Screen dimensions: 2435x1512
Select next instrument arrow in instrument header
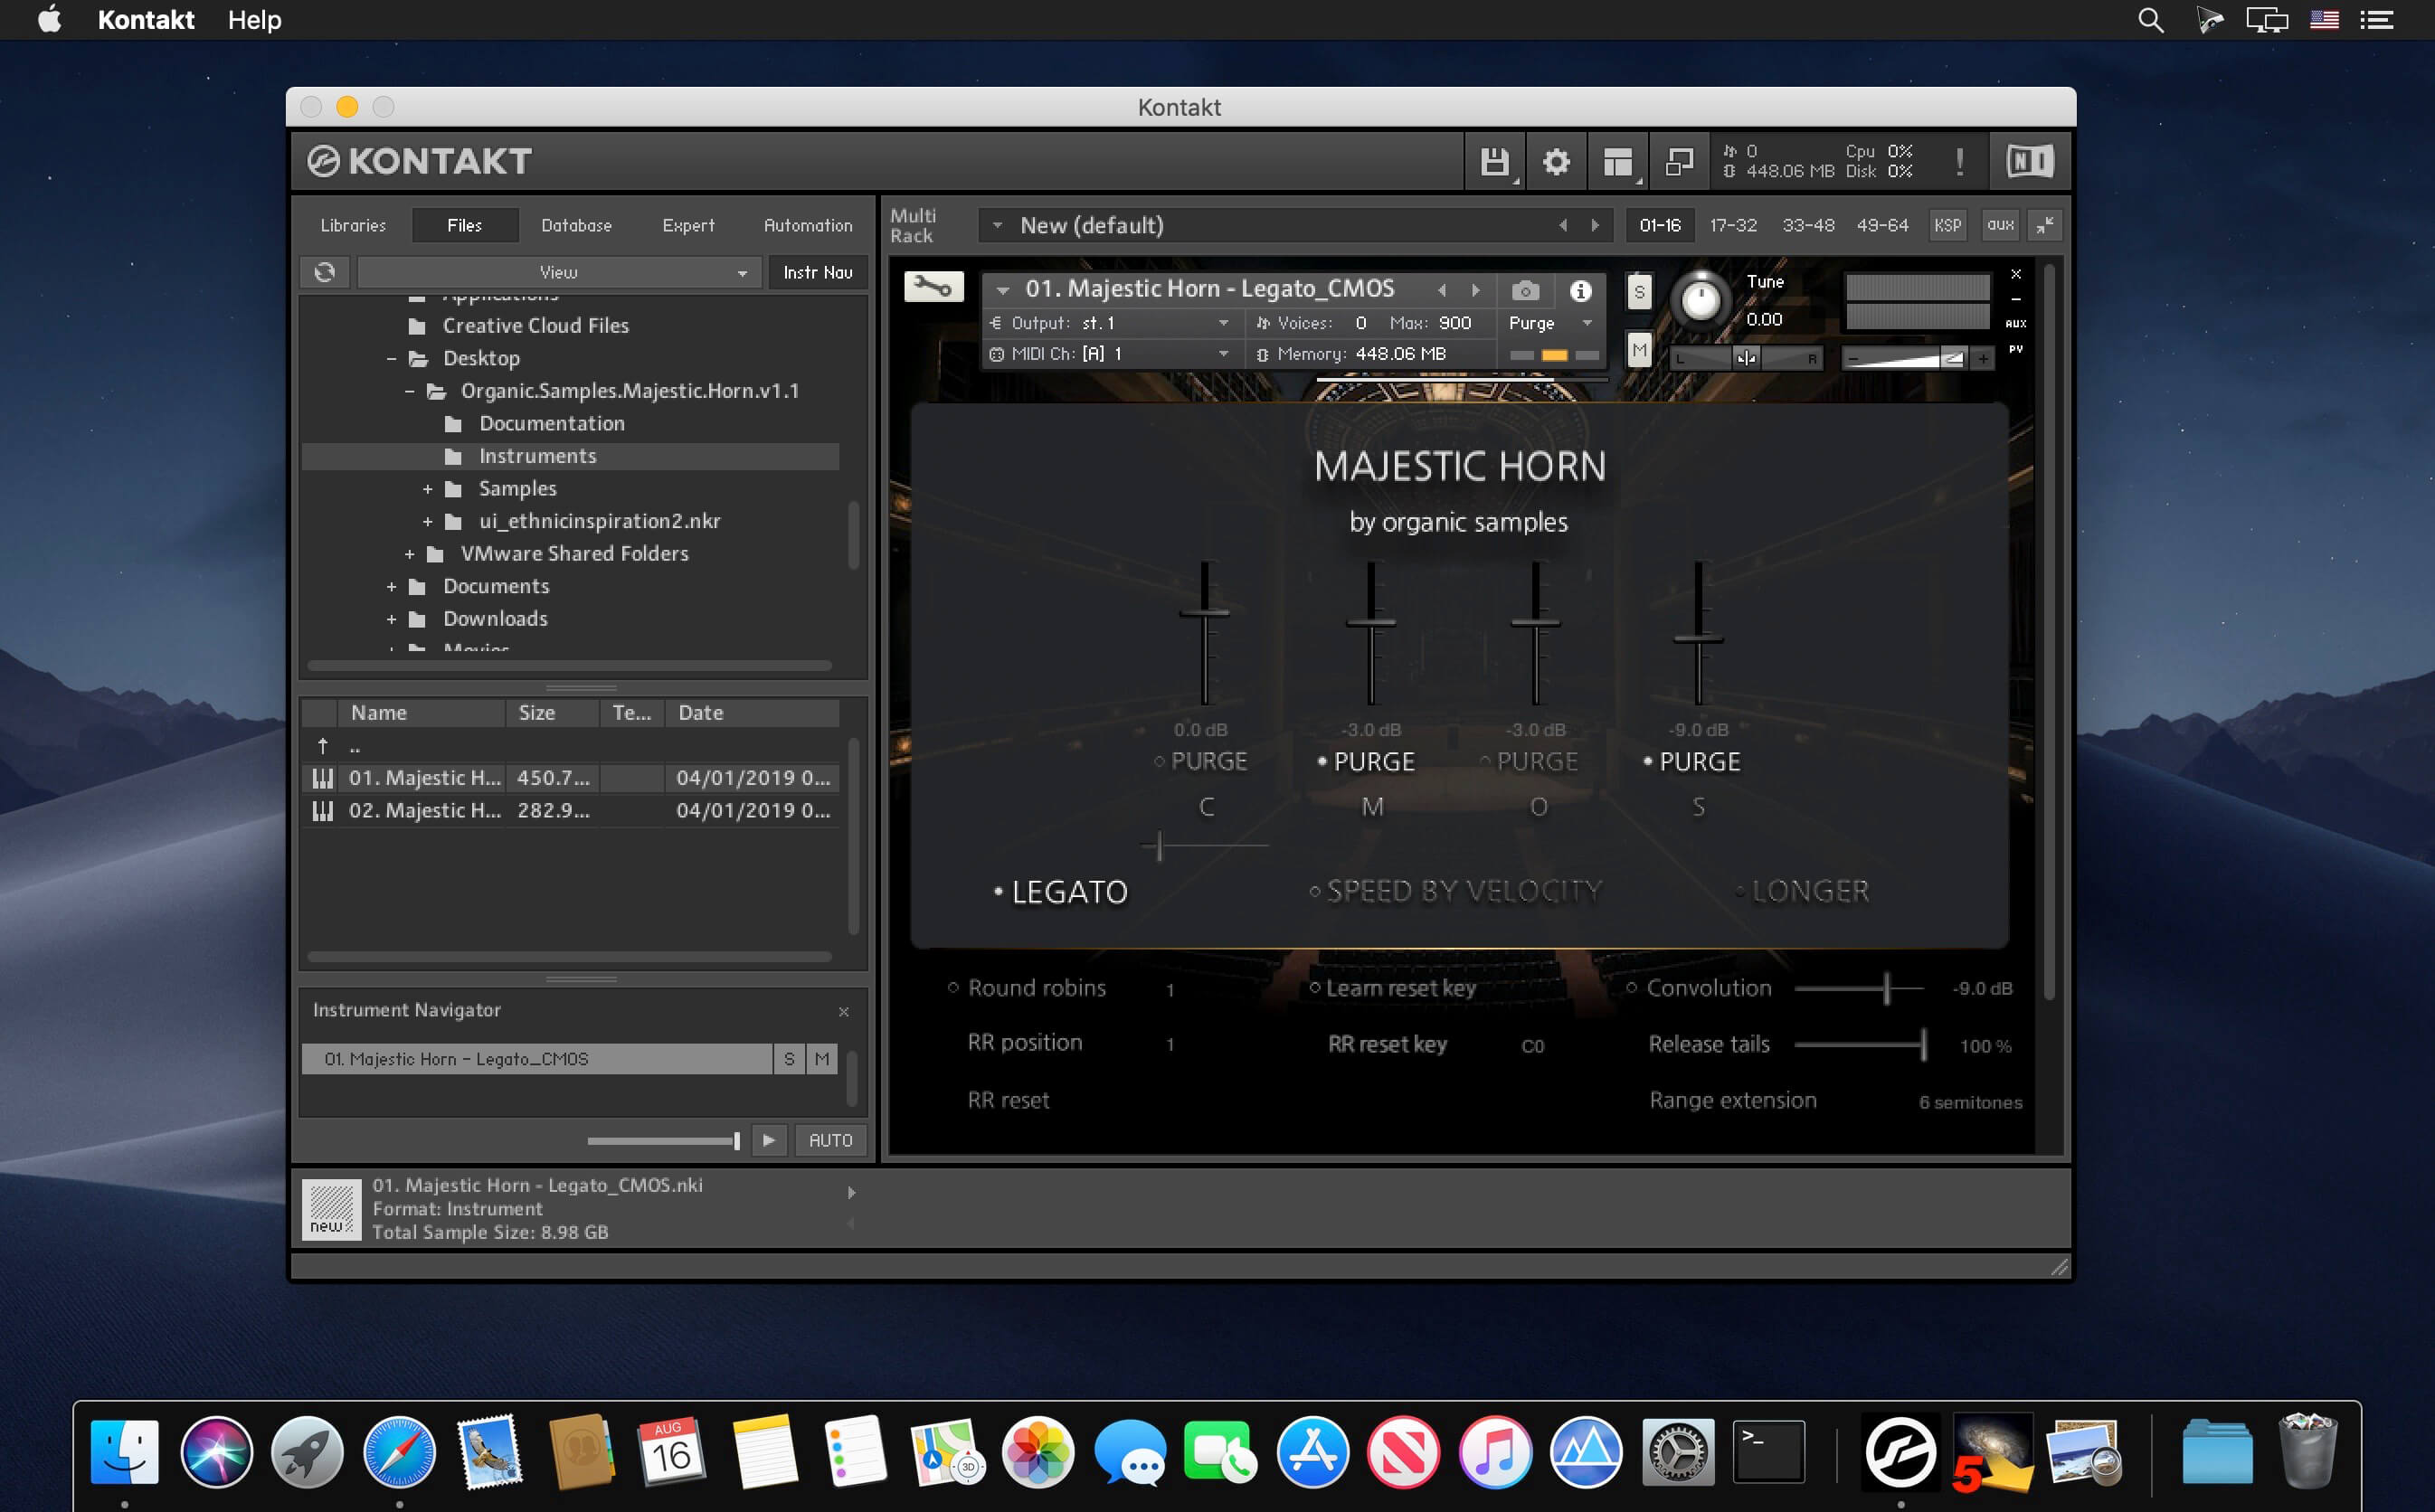(x=1475, y=290)
